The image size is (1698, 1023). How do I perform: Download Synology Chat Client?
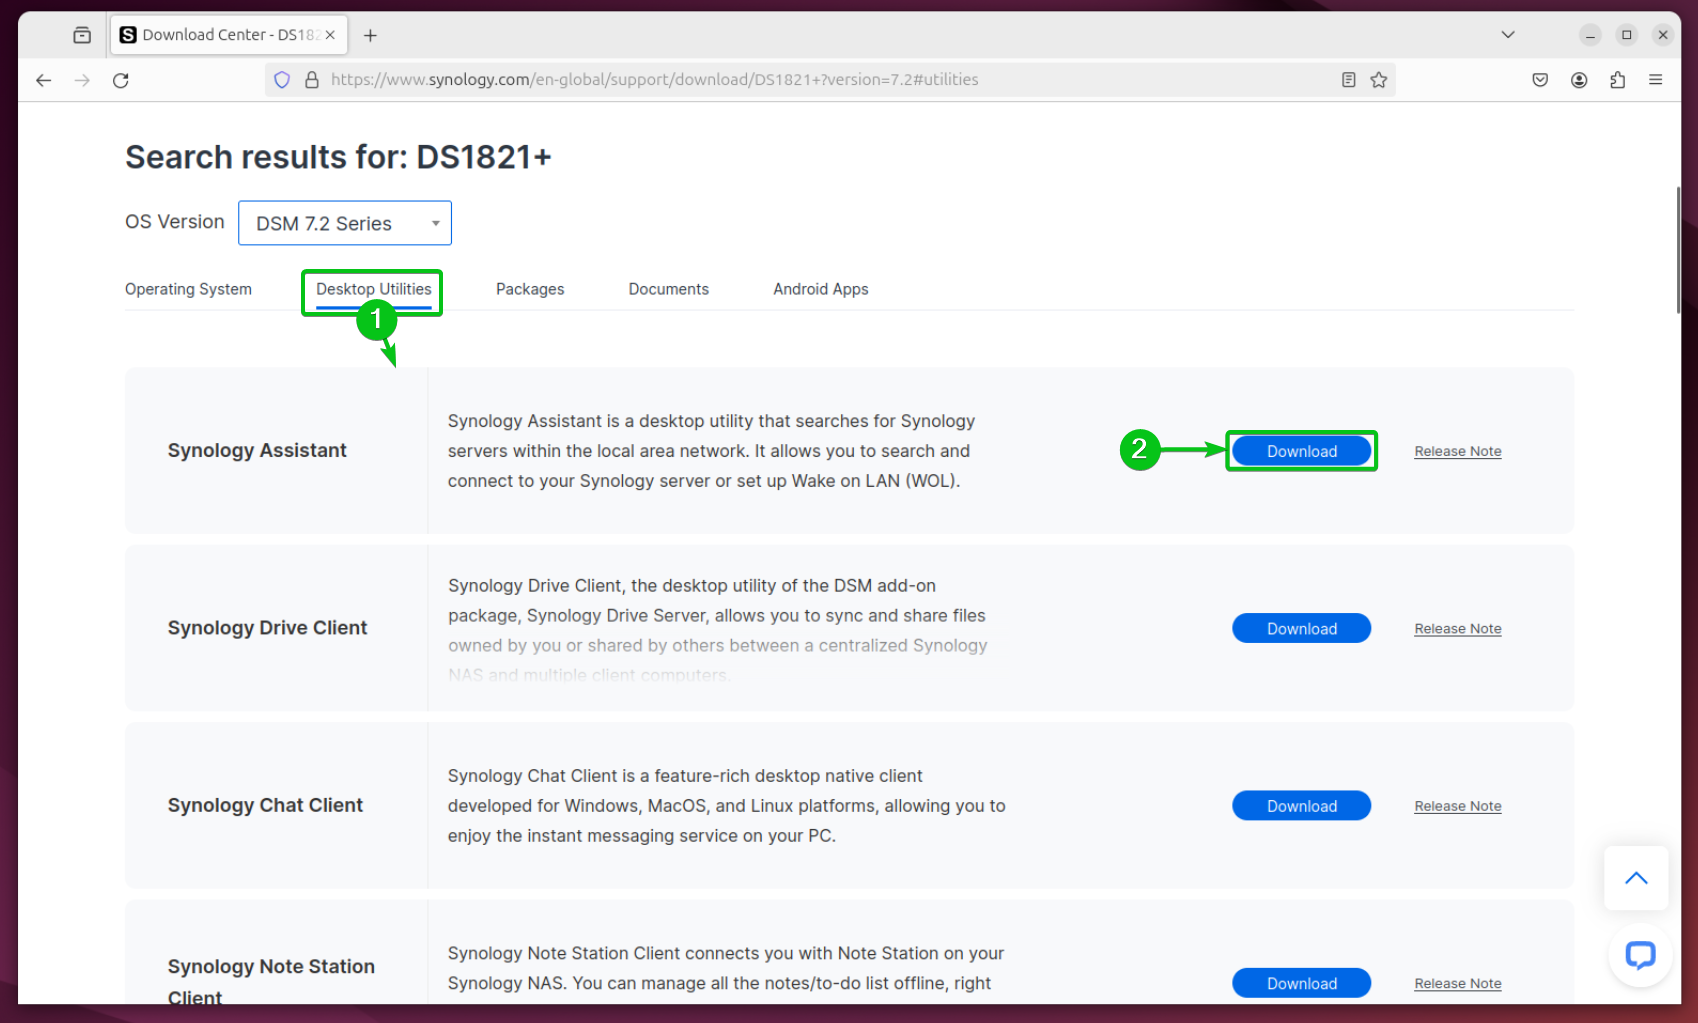[x=1302, y=806]
